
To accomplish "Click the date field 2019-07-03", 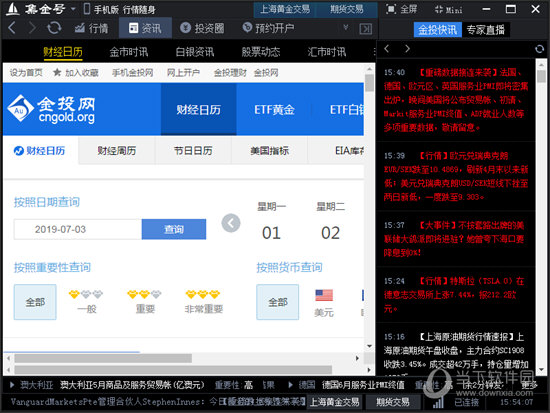I will [78, 229].
